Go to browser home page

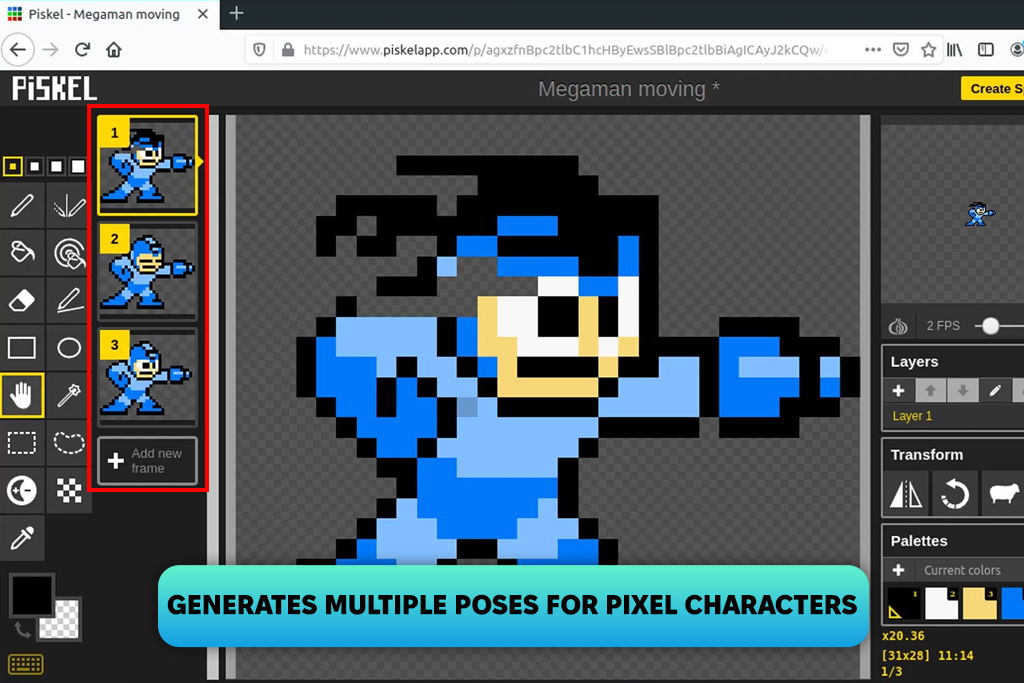[114, 50]
